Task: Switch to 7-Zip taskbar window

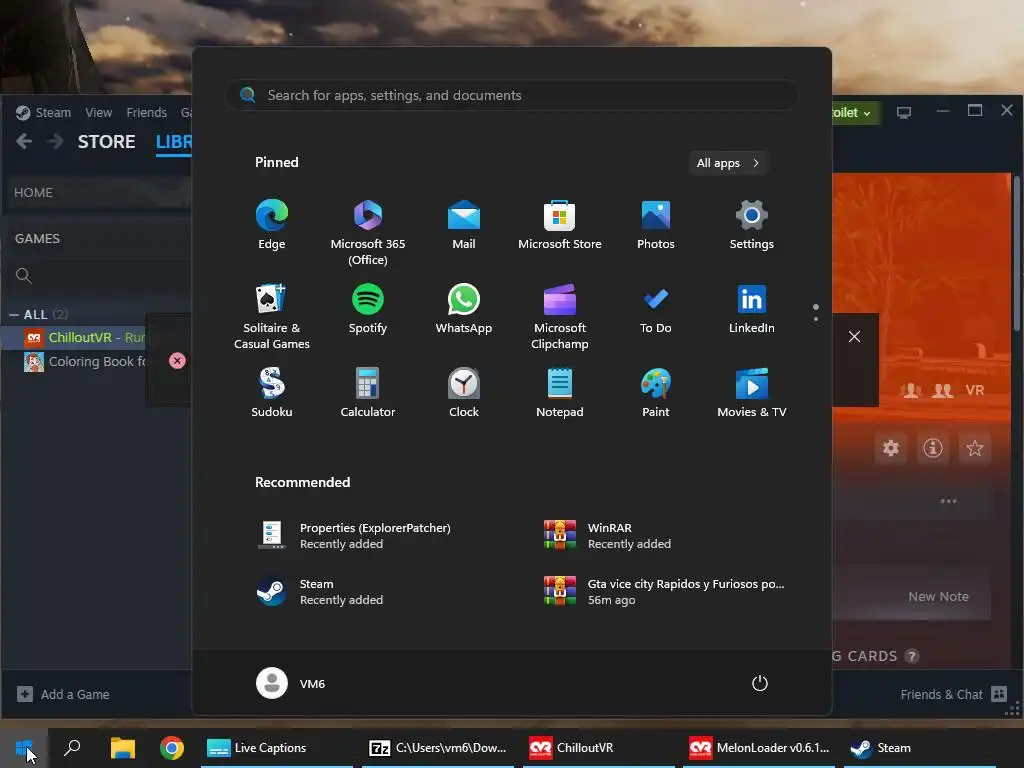Action: click(x=438, y=748)
